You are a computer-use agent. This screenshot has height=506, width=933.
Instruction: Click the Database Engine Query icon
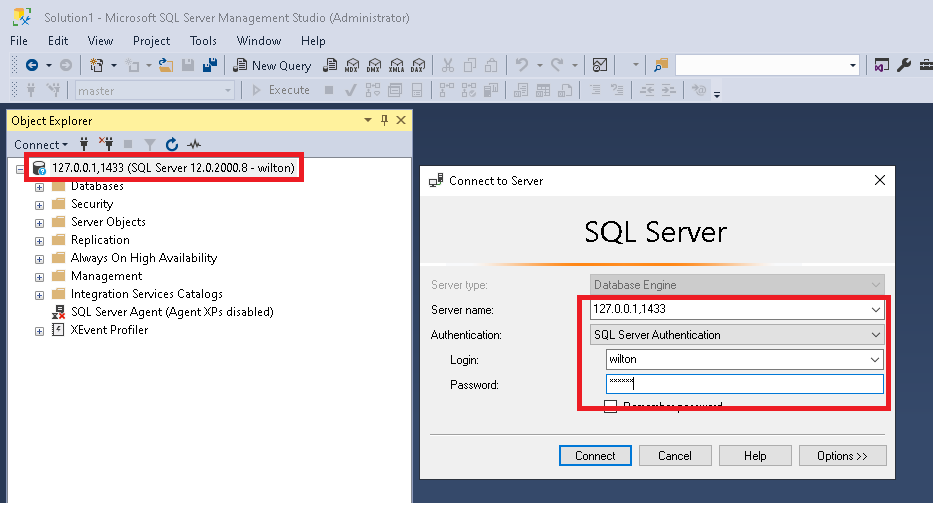(x=330, y=65)
